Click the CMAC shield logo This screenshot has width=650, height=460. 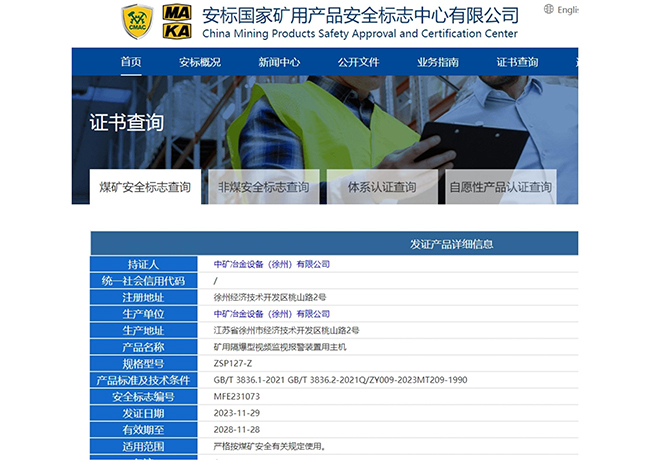tap(137, 21)
